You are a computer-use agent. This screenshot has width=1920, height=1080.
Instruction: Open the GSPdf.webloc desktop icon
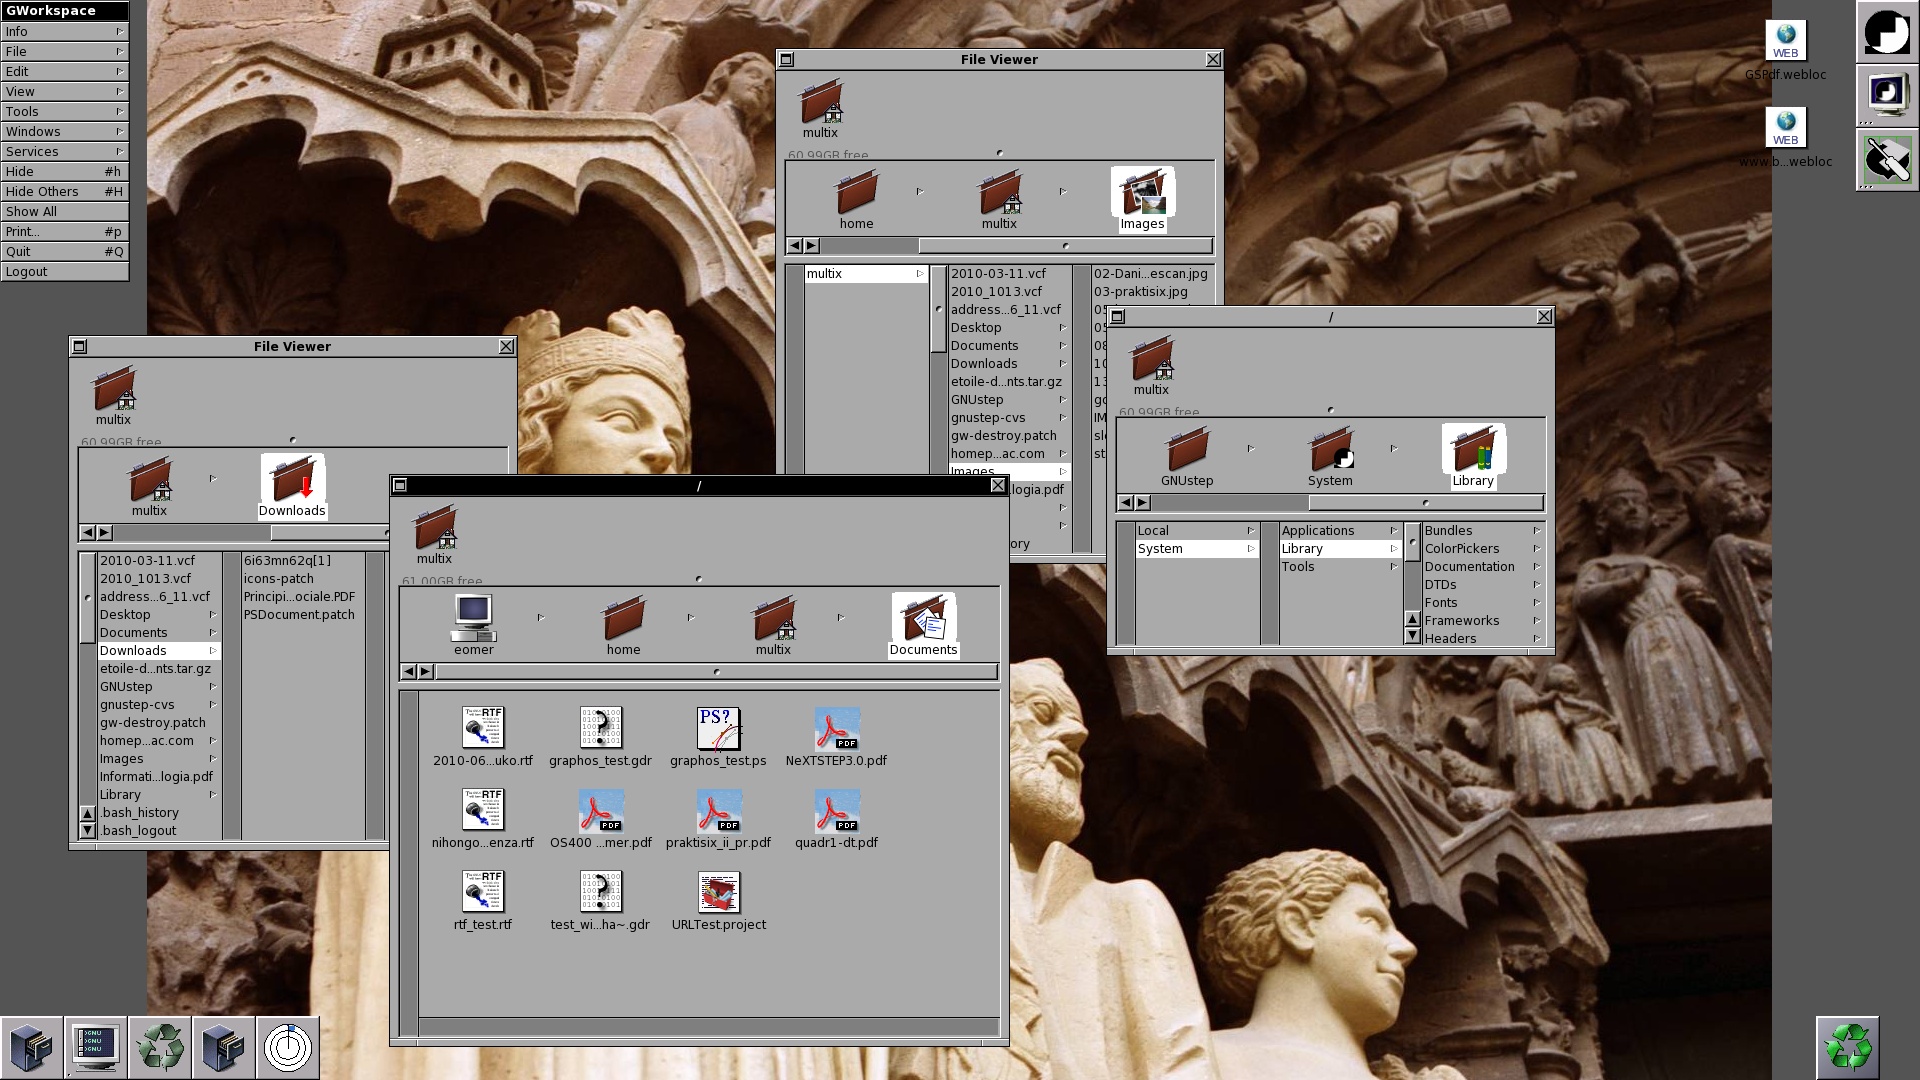click(x=1785, y=42)
